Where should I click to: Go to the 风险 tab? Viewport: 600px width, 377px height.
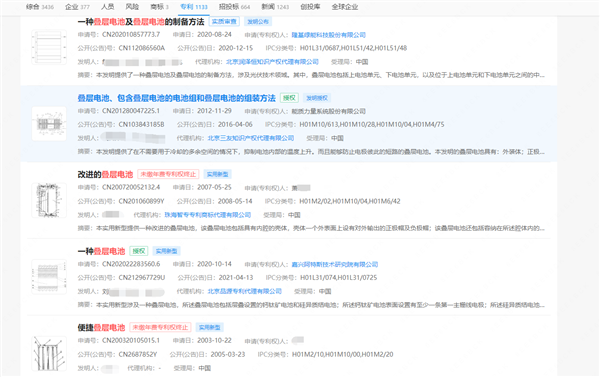[132, 7]
